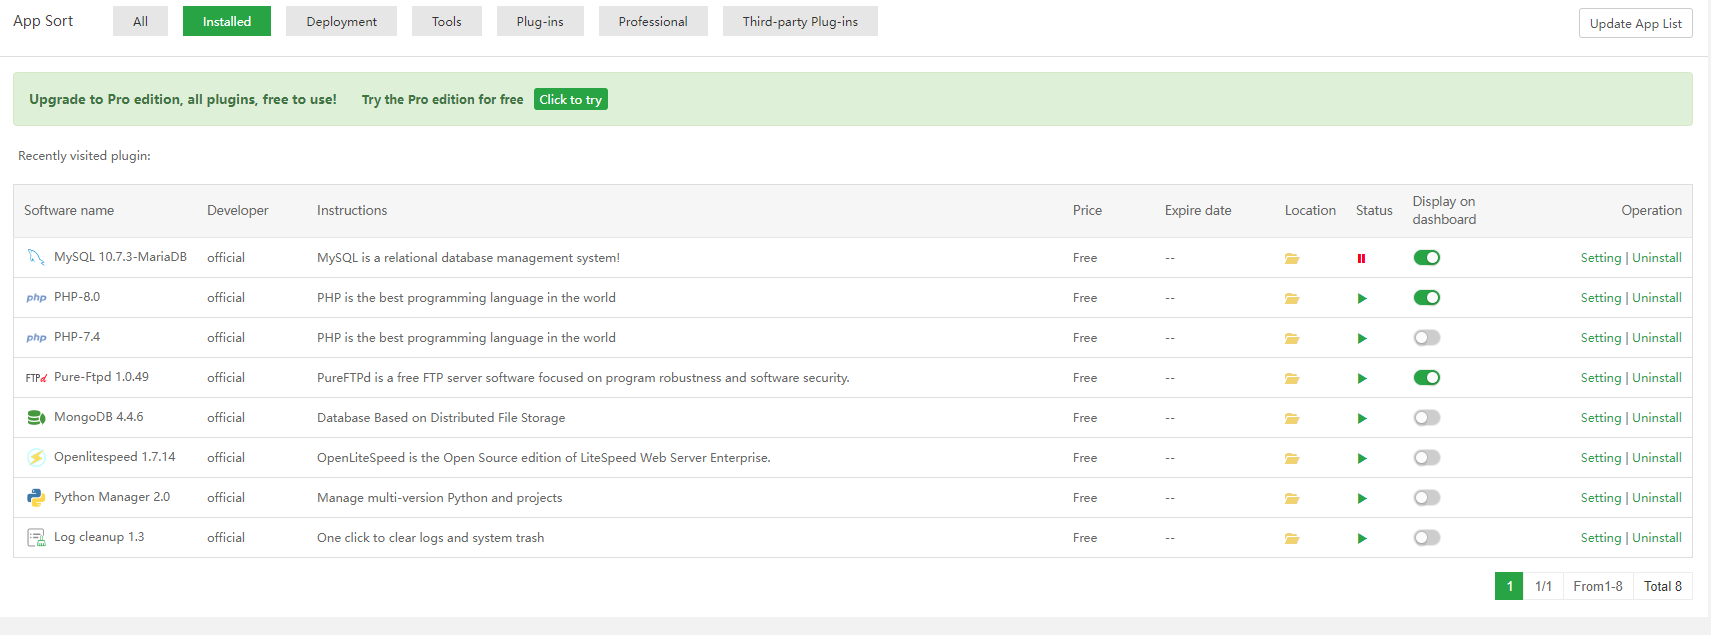Enable PHP-7.4 display on dashboard toggle
This screenshot has width=1711, height=635.
pos(1426,338)
